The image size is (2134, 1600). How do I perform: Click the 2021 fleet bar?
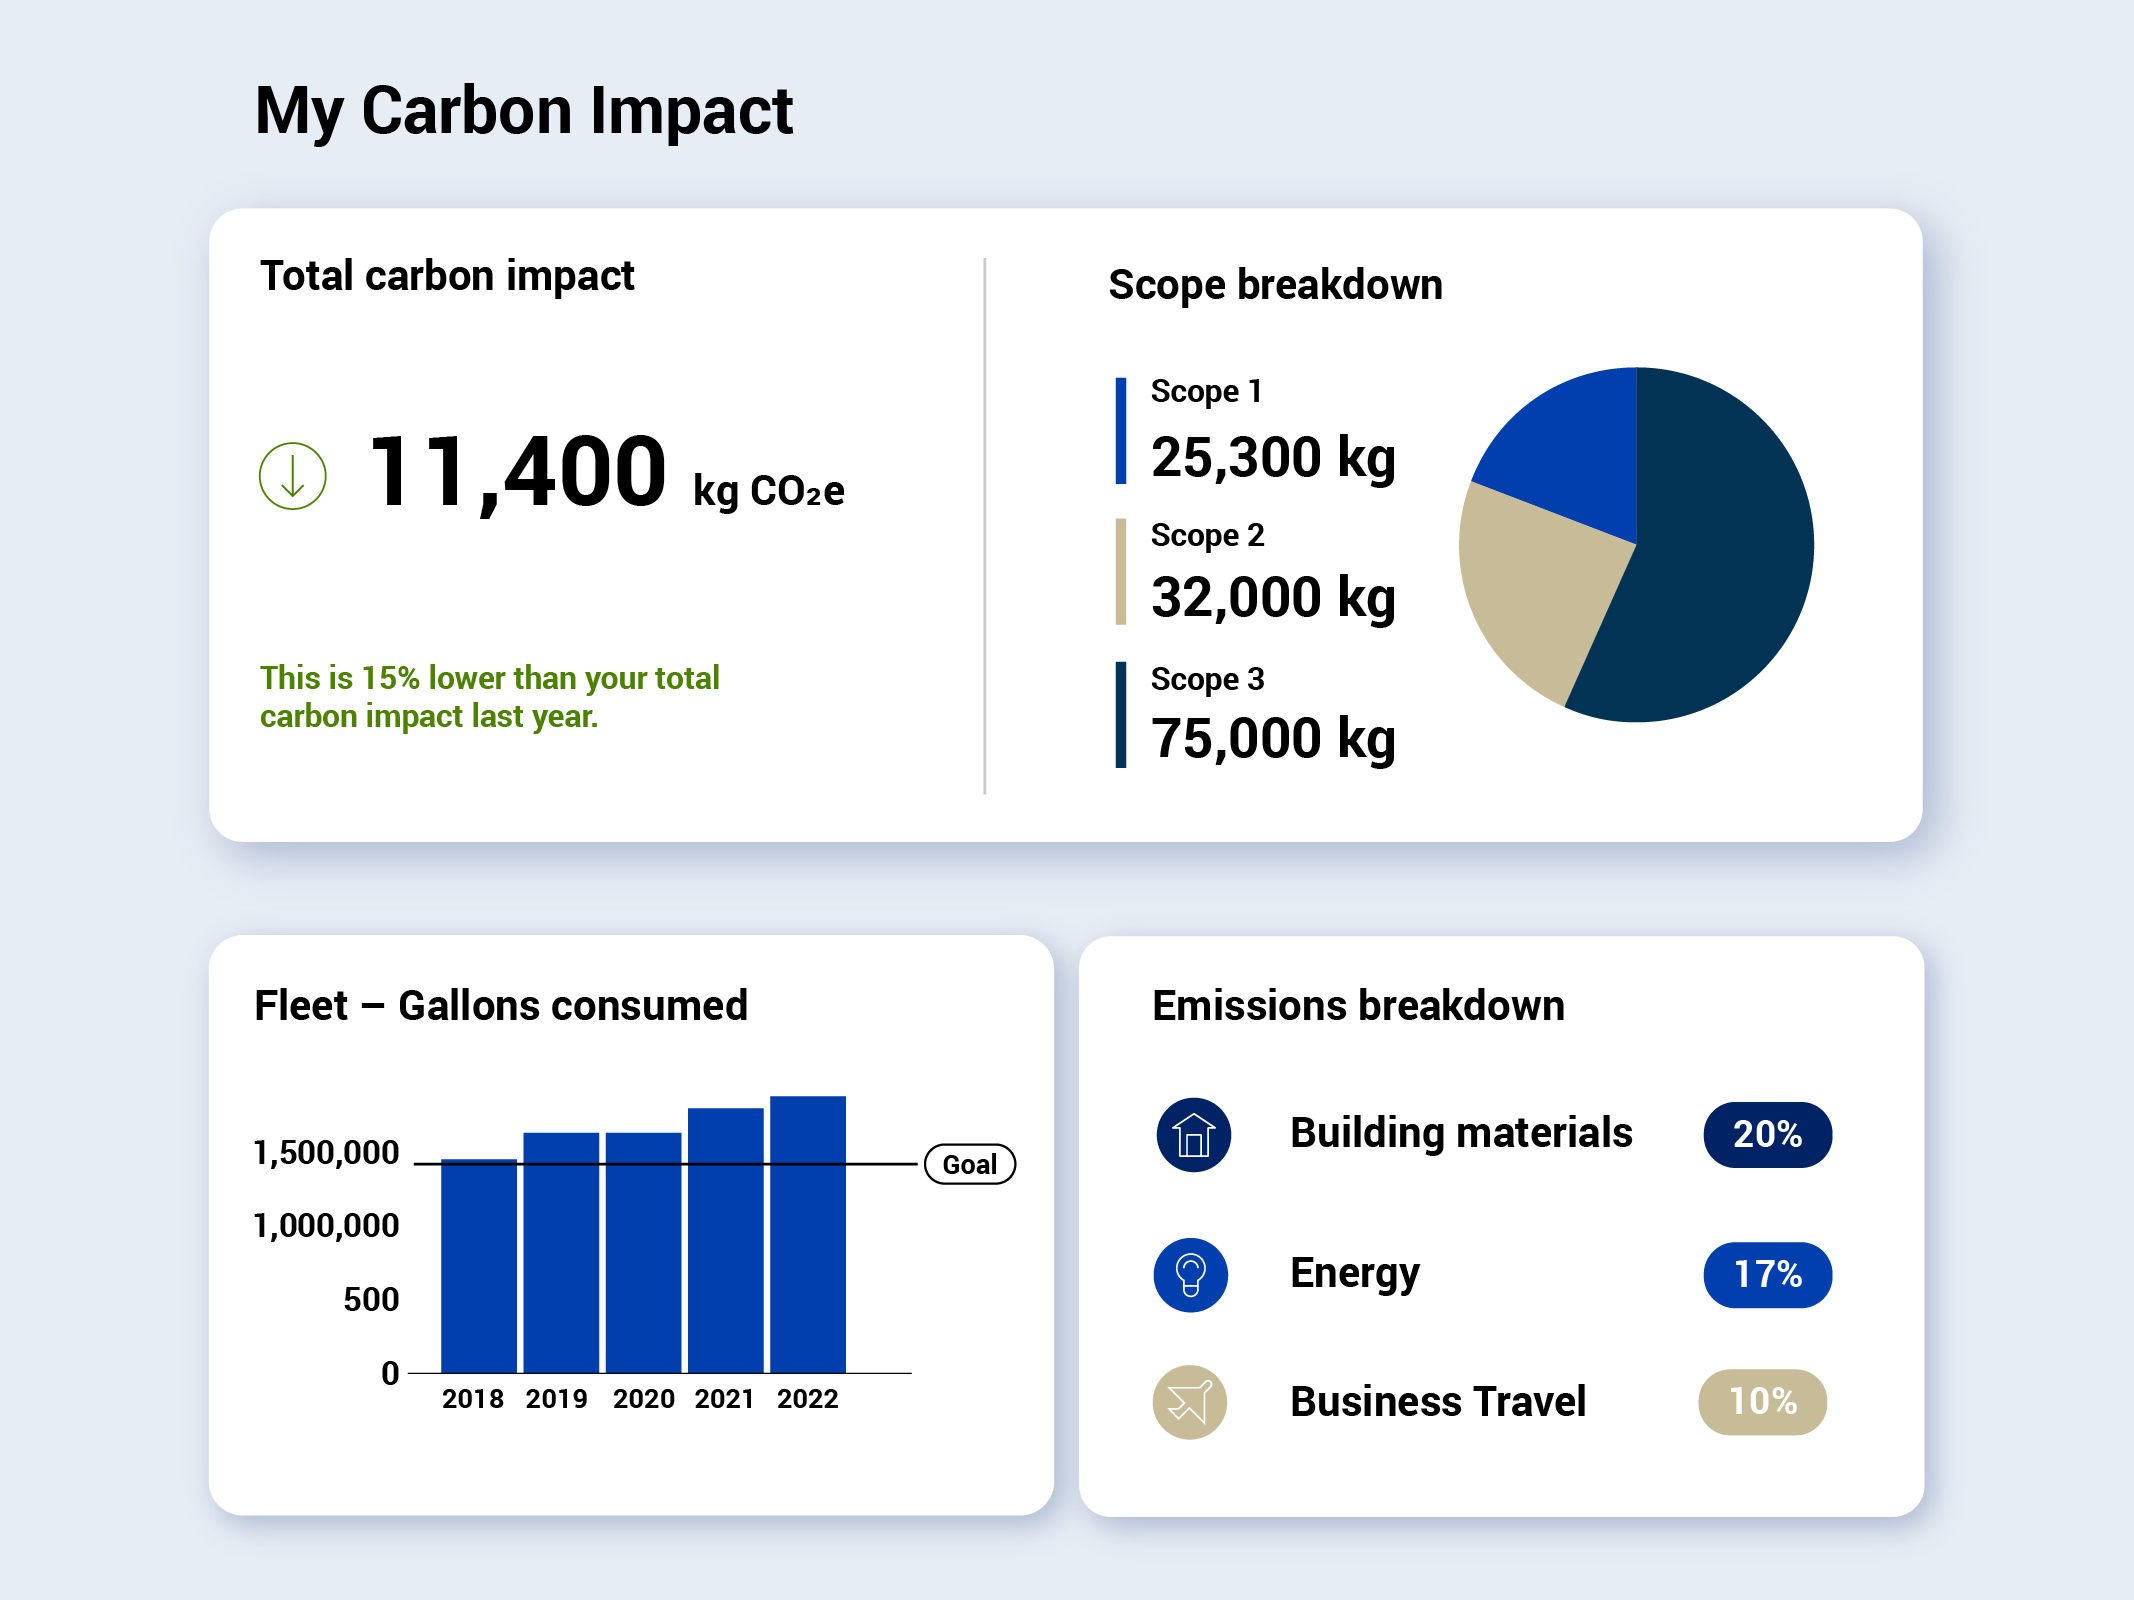click(x=725, y=1241)
